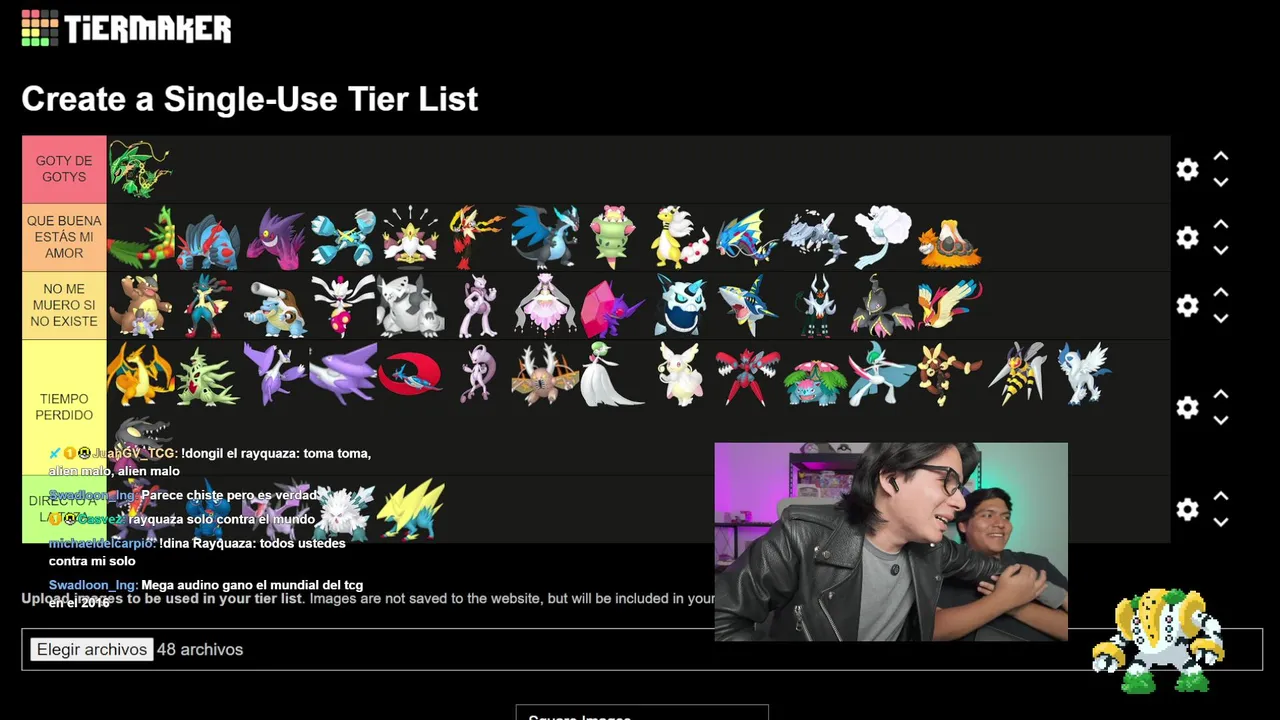Select Mega Diancie image in third tier
The width and height of the screenshot is (1280, 720).
545,305
